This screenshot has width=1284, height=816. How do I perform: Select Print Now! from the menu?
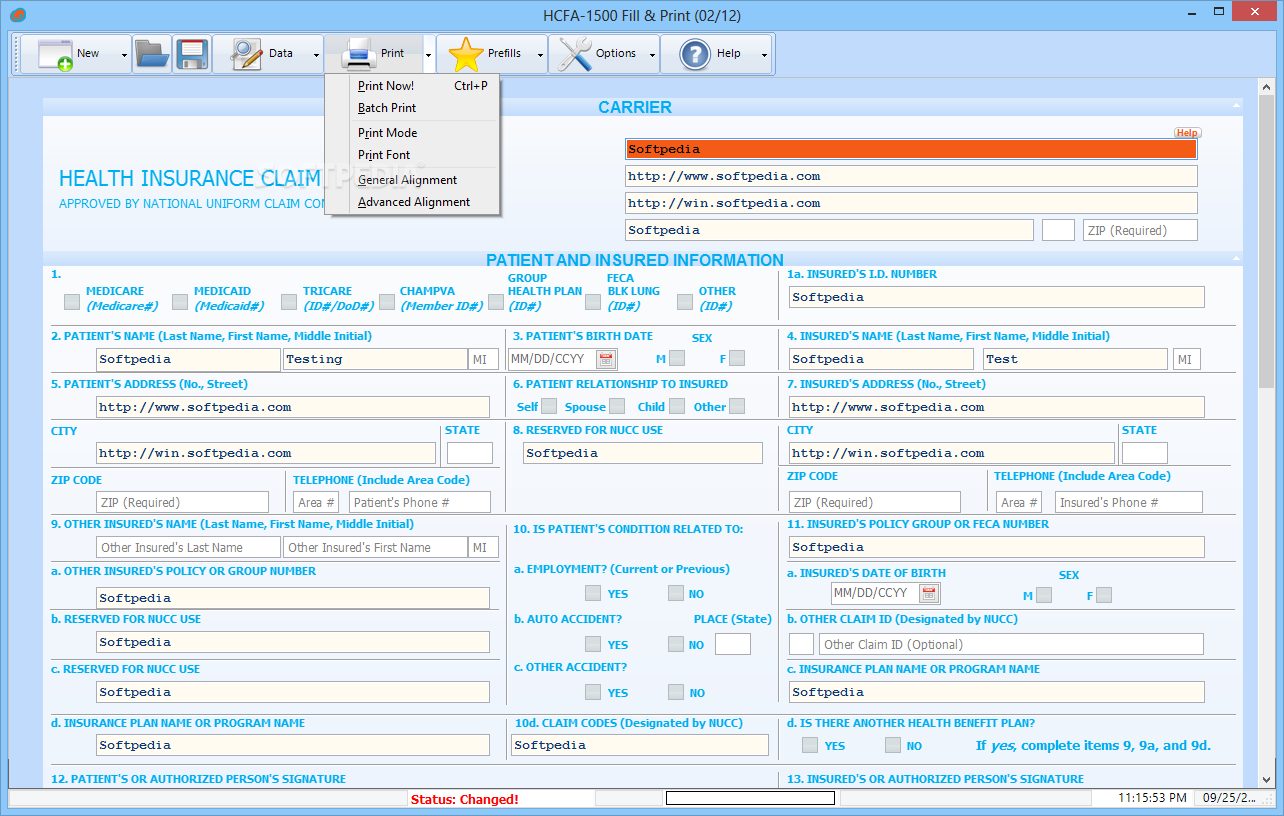point(412,86)
